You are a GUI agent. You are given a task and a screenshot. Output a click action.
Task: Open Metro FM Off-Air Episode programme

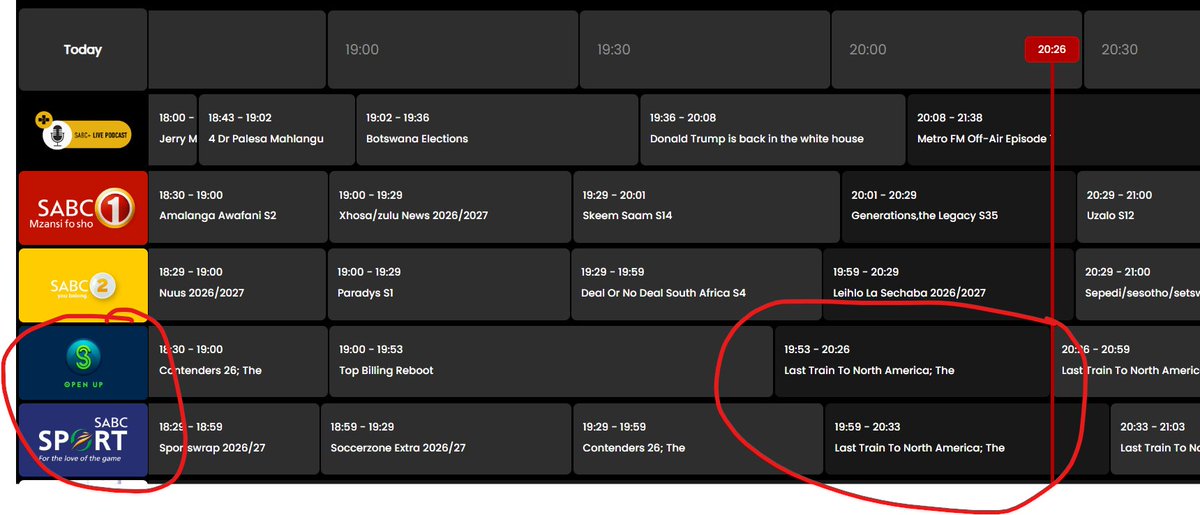click(x=1053, y=129)
